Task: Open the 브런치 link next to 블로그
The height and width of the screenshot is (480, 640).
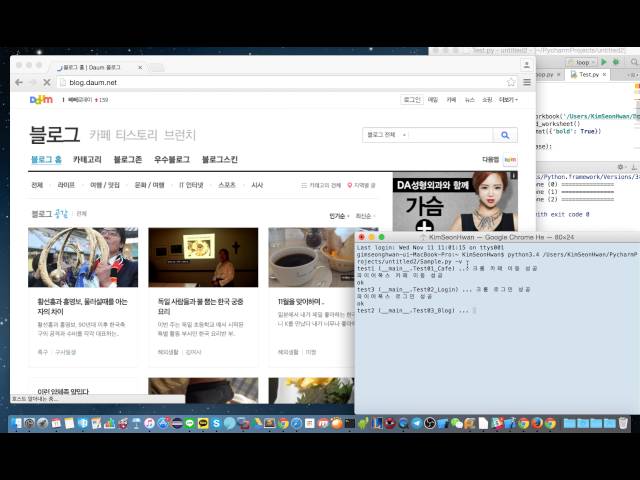Action: pos(180,135)
